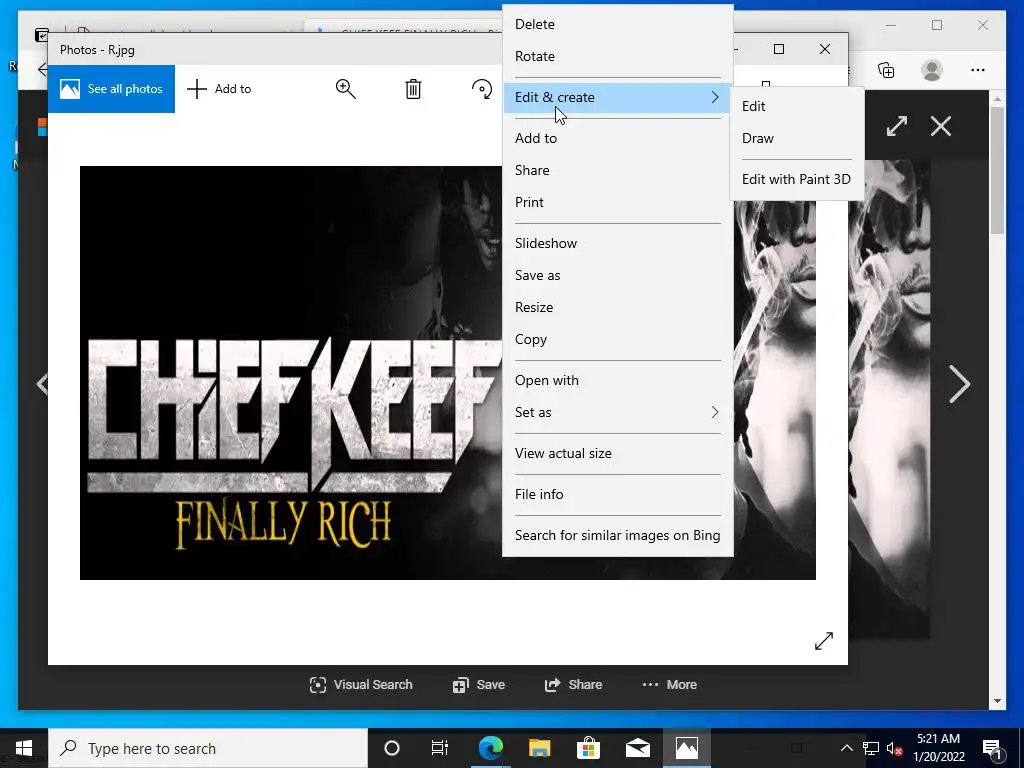Screen dimensions: 1024x768
Task: Click Save in Edge image viewer
Action: pyautogui.click(x=479, y=684)
